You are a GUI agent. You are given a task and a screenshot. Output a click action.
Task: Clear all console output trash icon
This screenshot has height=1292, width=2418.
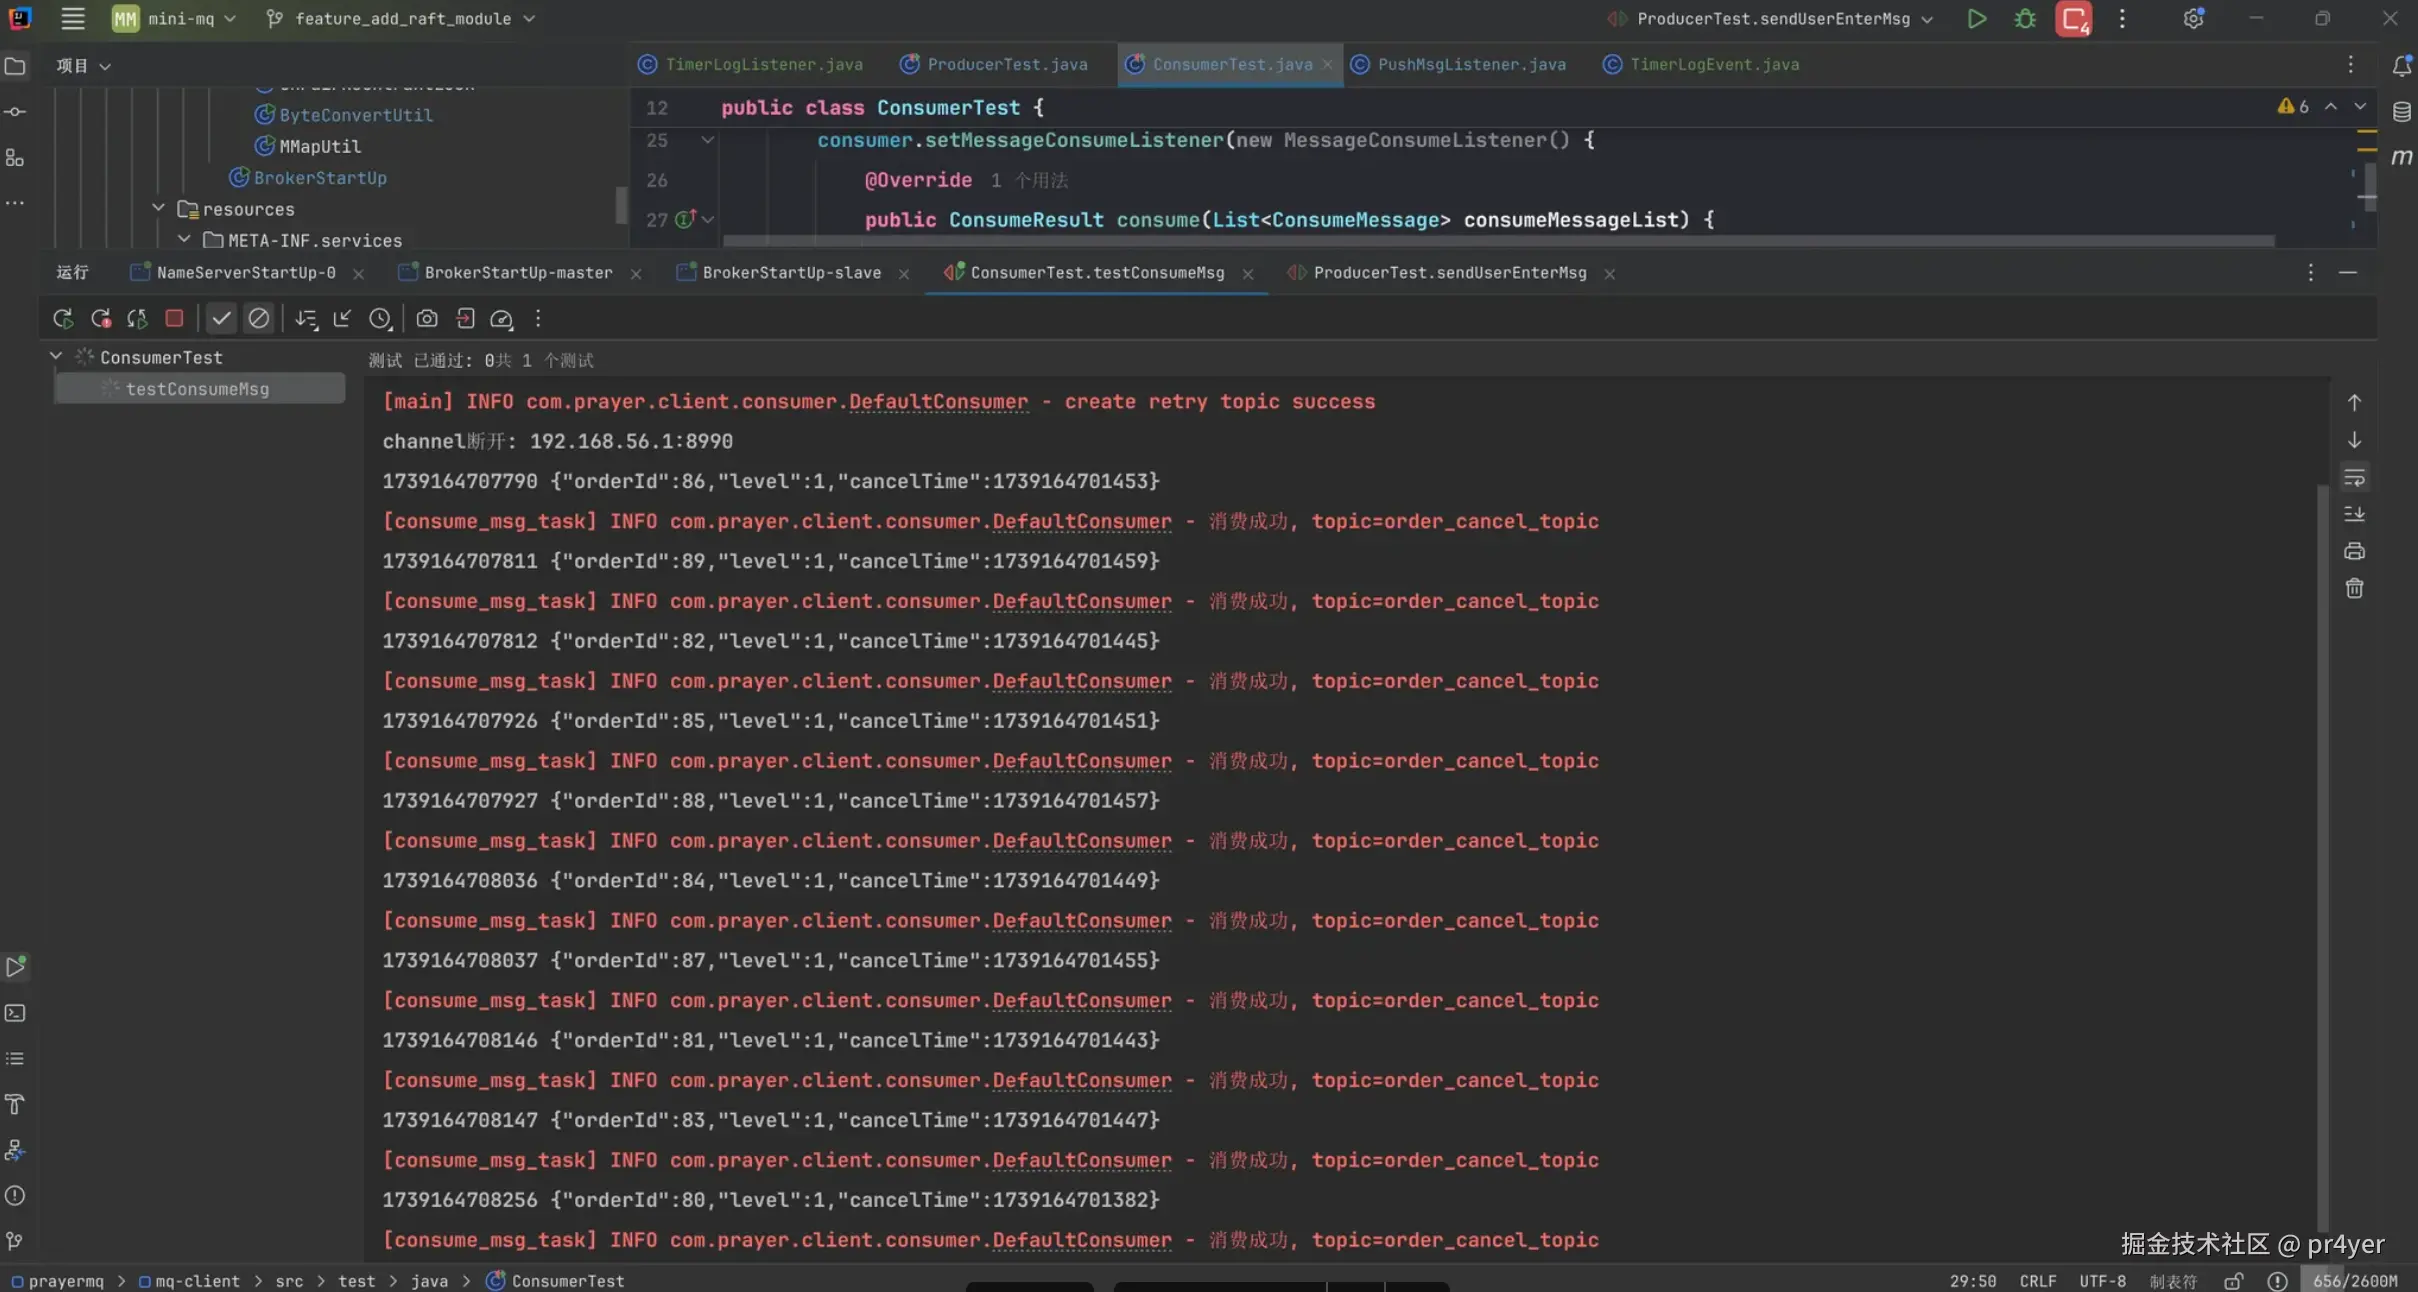[x=2354, y=588]
